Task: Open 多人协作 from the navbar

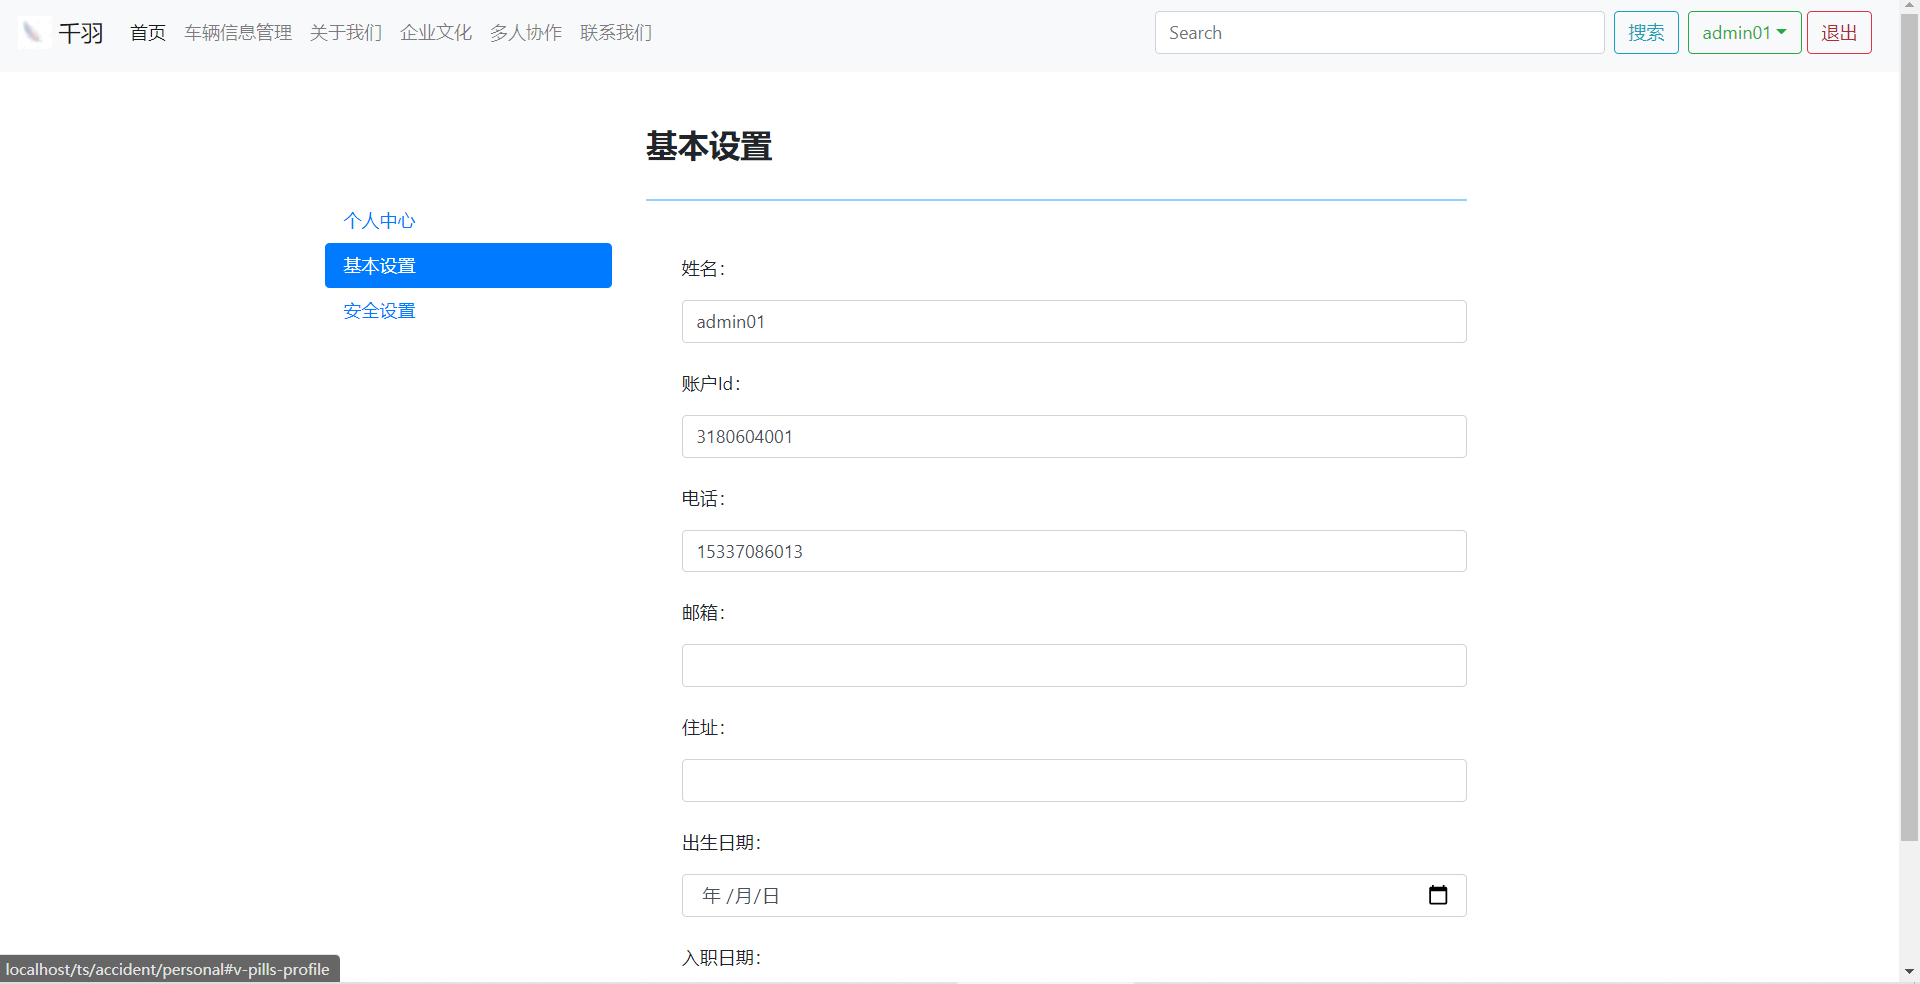Action: click(526, 33)
